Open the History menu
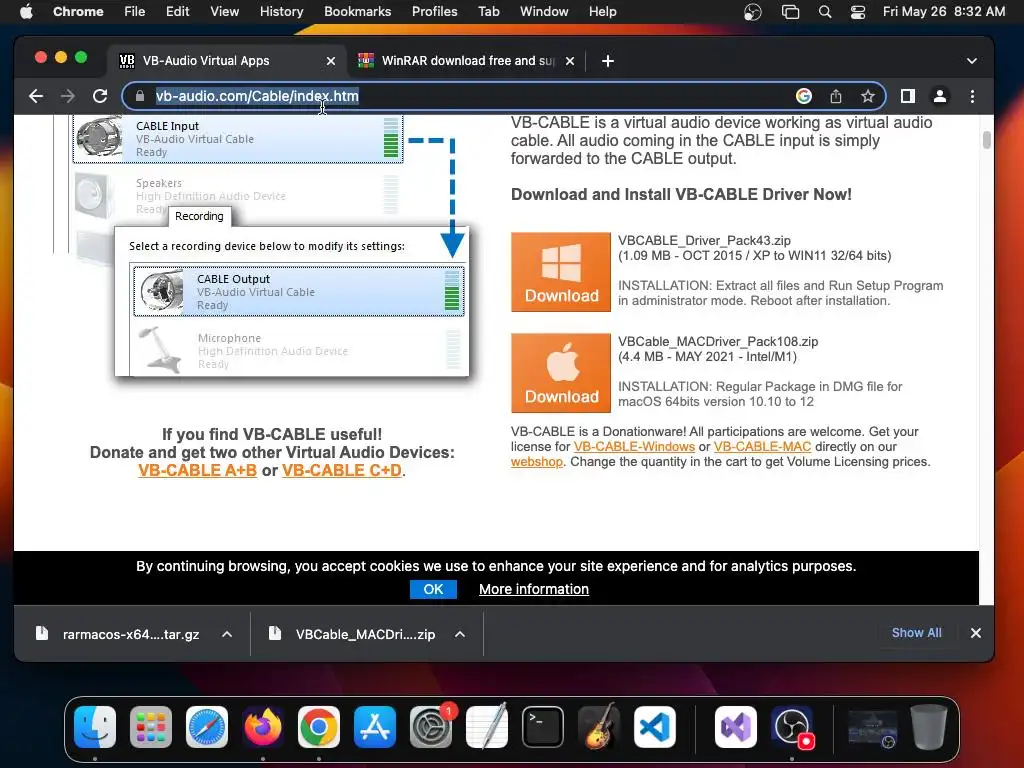Viewport: 1024px width, 768px height. pyautogui.click(x=281, y=12)
